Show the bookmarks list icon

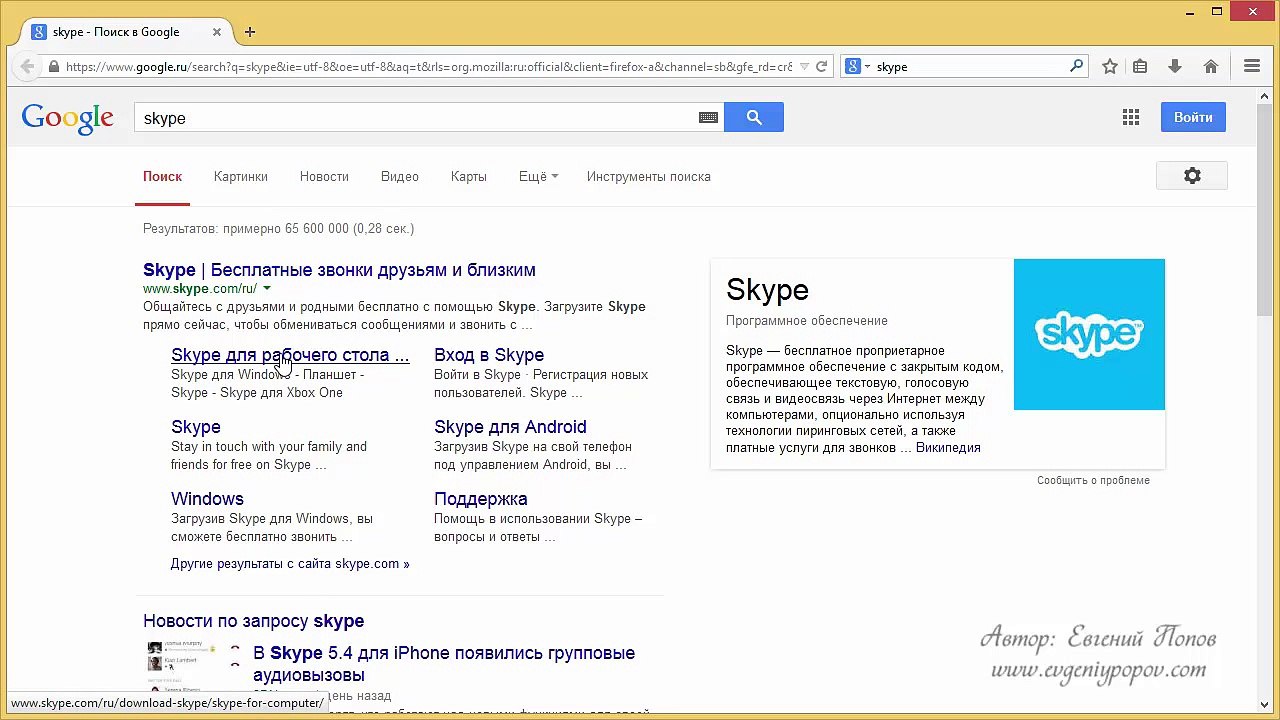(x=1140, y=67)
